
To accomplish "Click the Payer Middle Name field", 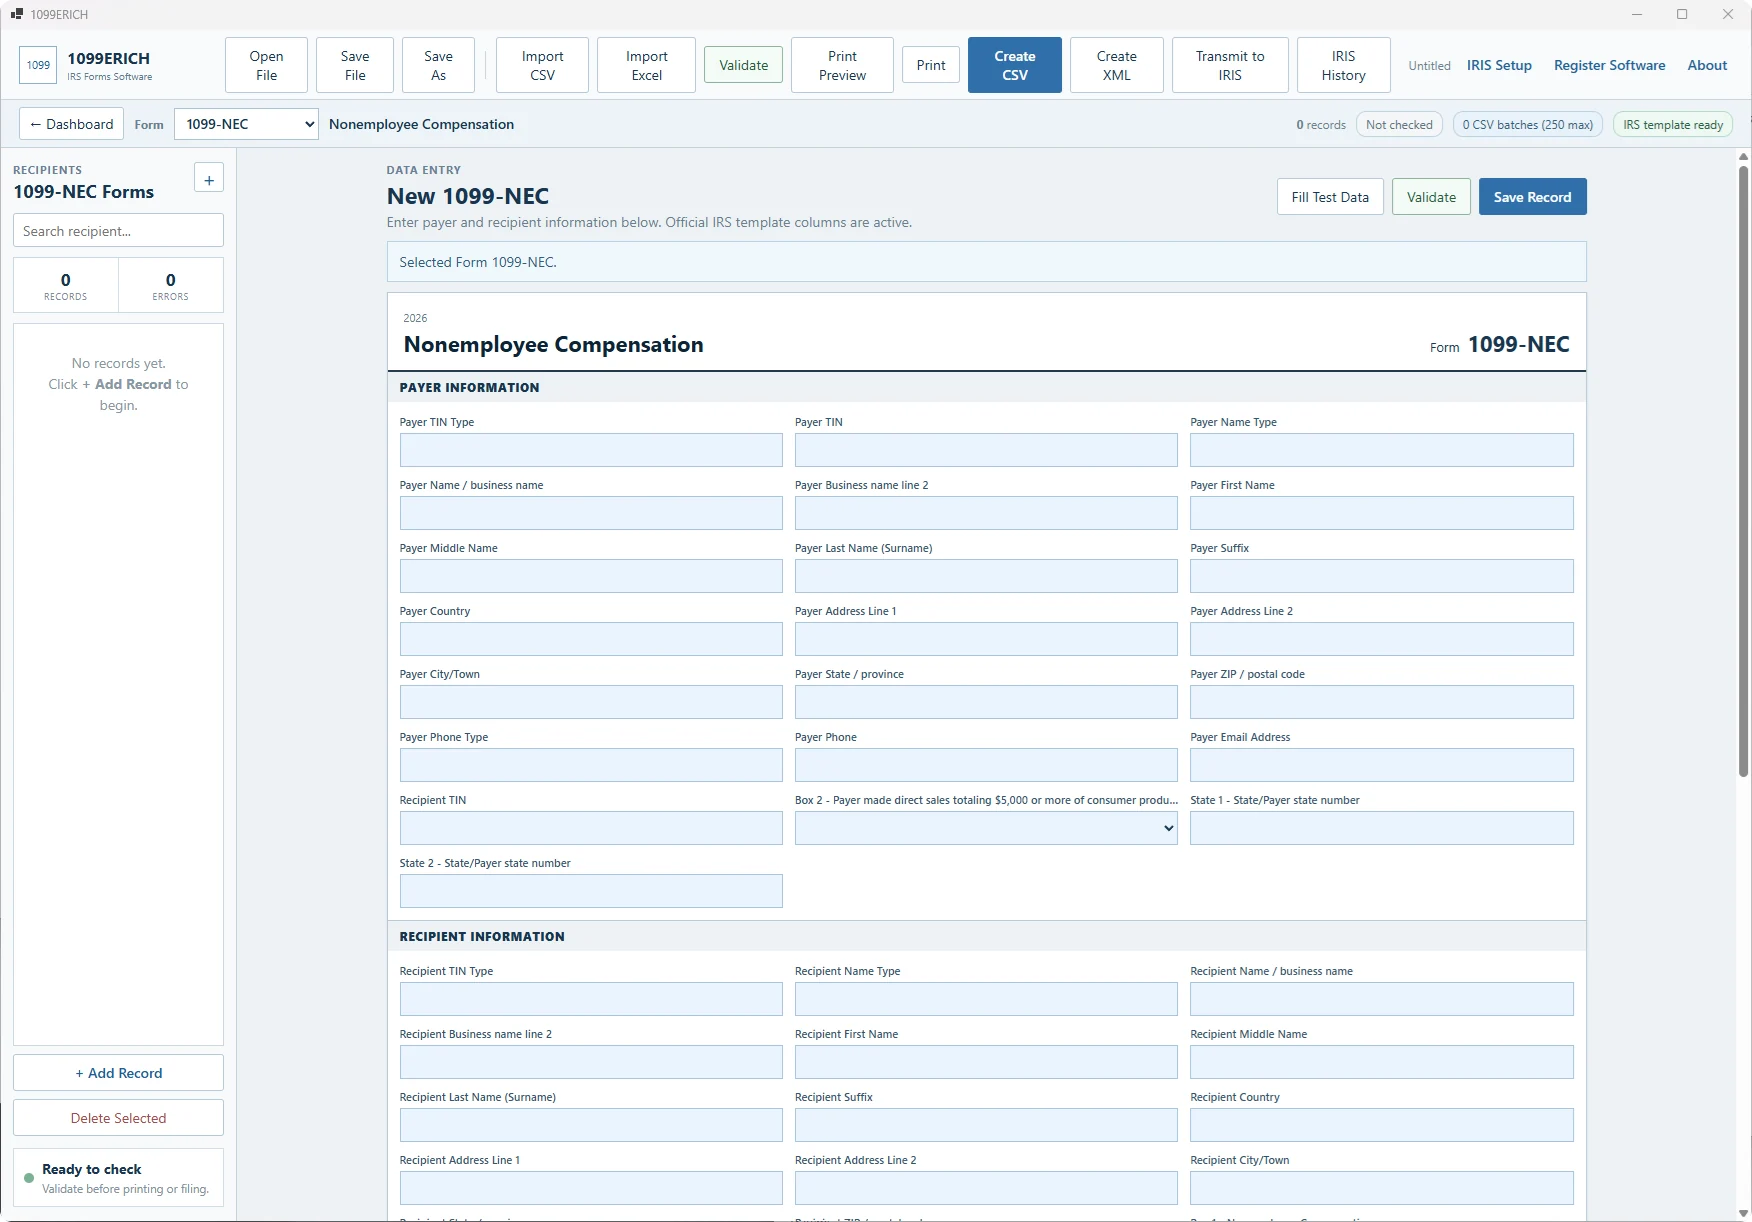I will pyautogui.click(x=591, y=576).
